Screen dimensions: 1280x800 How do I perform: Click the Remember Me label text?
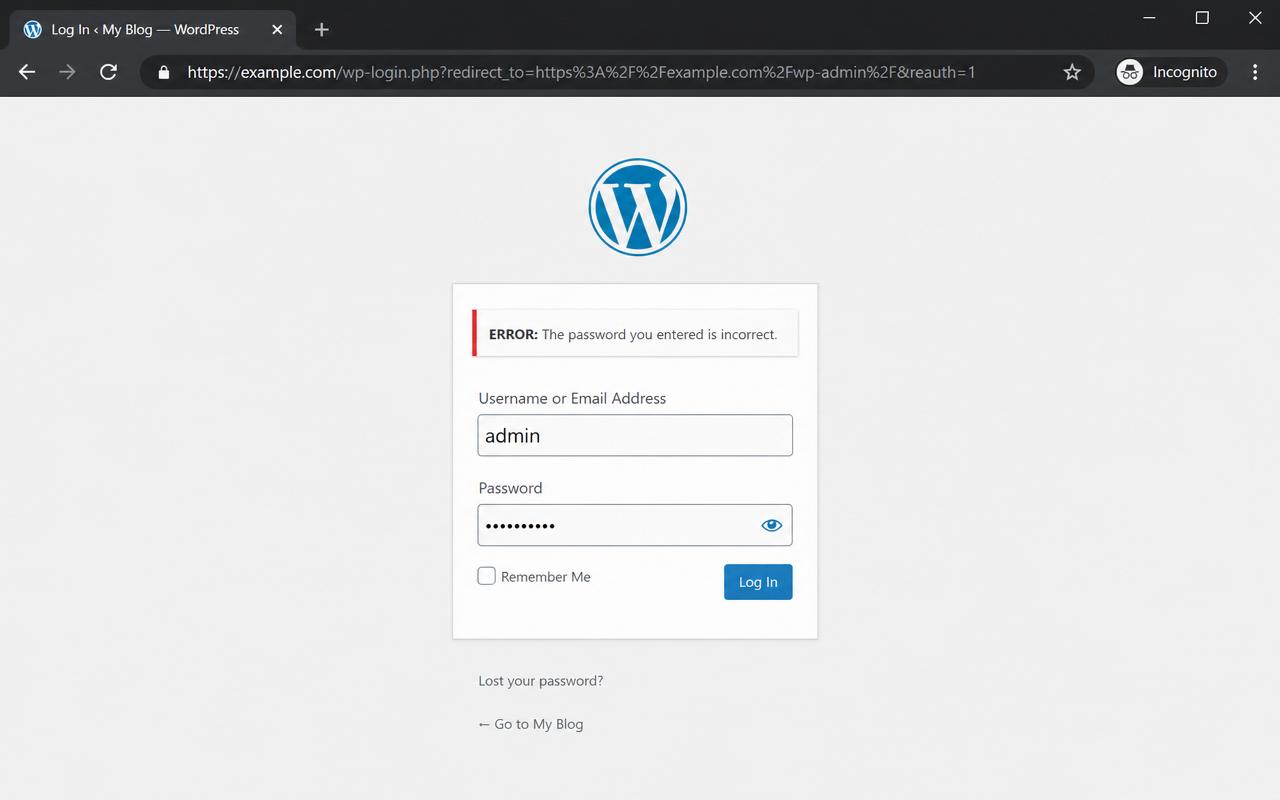[546, 577]
